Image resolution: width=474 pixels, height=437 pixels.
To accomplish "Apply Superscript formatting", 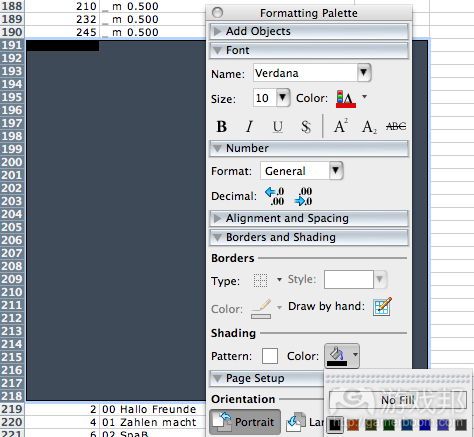I will (x=341, y=126).
